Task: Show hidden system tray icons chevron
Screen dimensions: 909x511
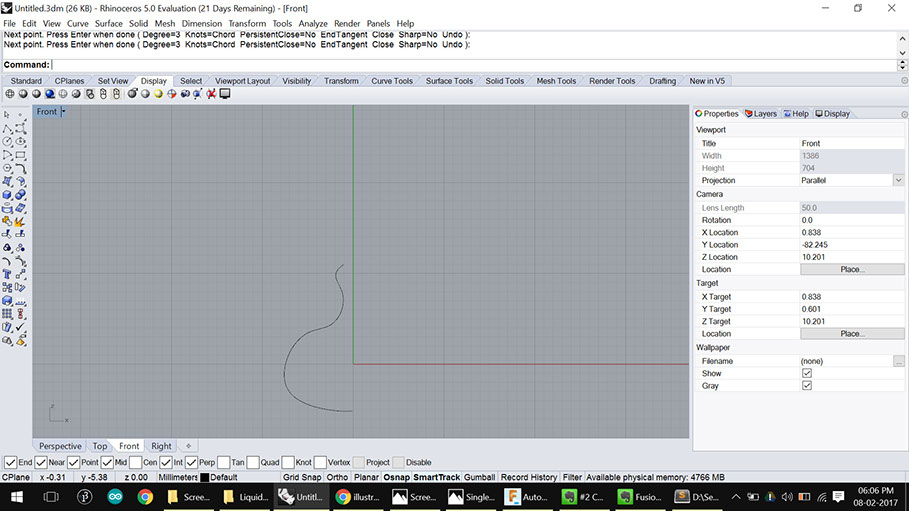Action: pyautogui.click(x=736, y=496)
